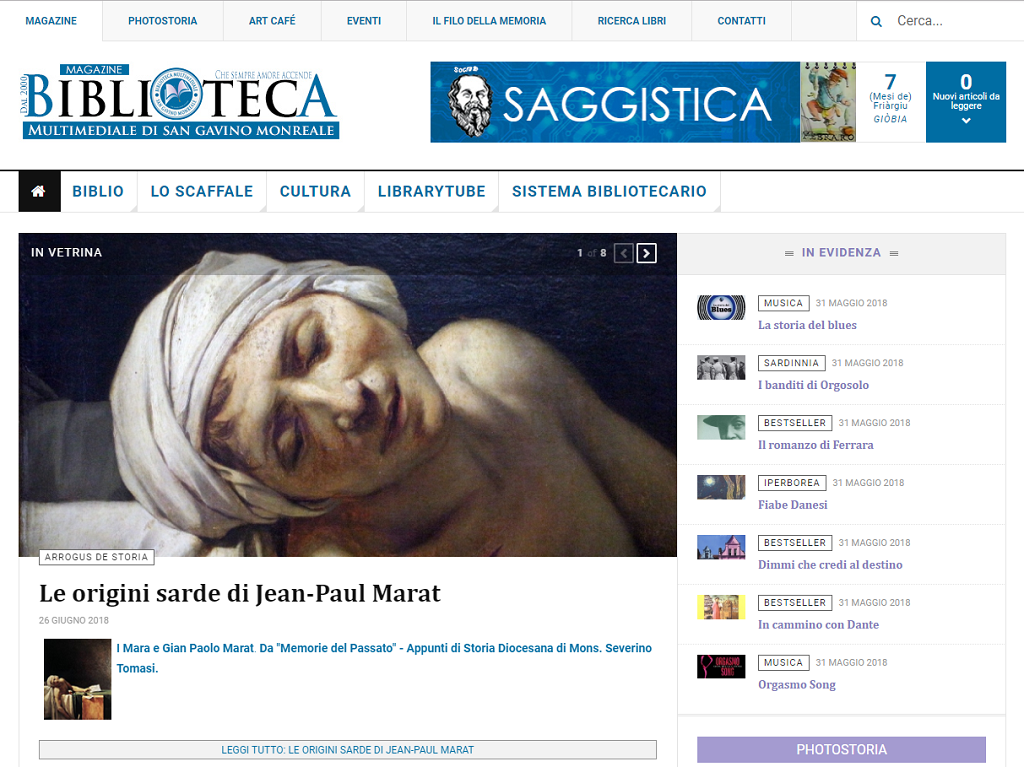1024x767 pixels.
Task: Click the small Marat thumbnail in article
Action: pos(78,679)
